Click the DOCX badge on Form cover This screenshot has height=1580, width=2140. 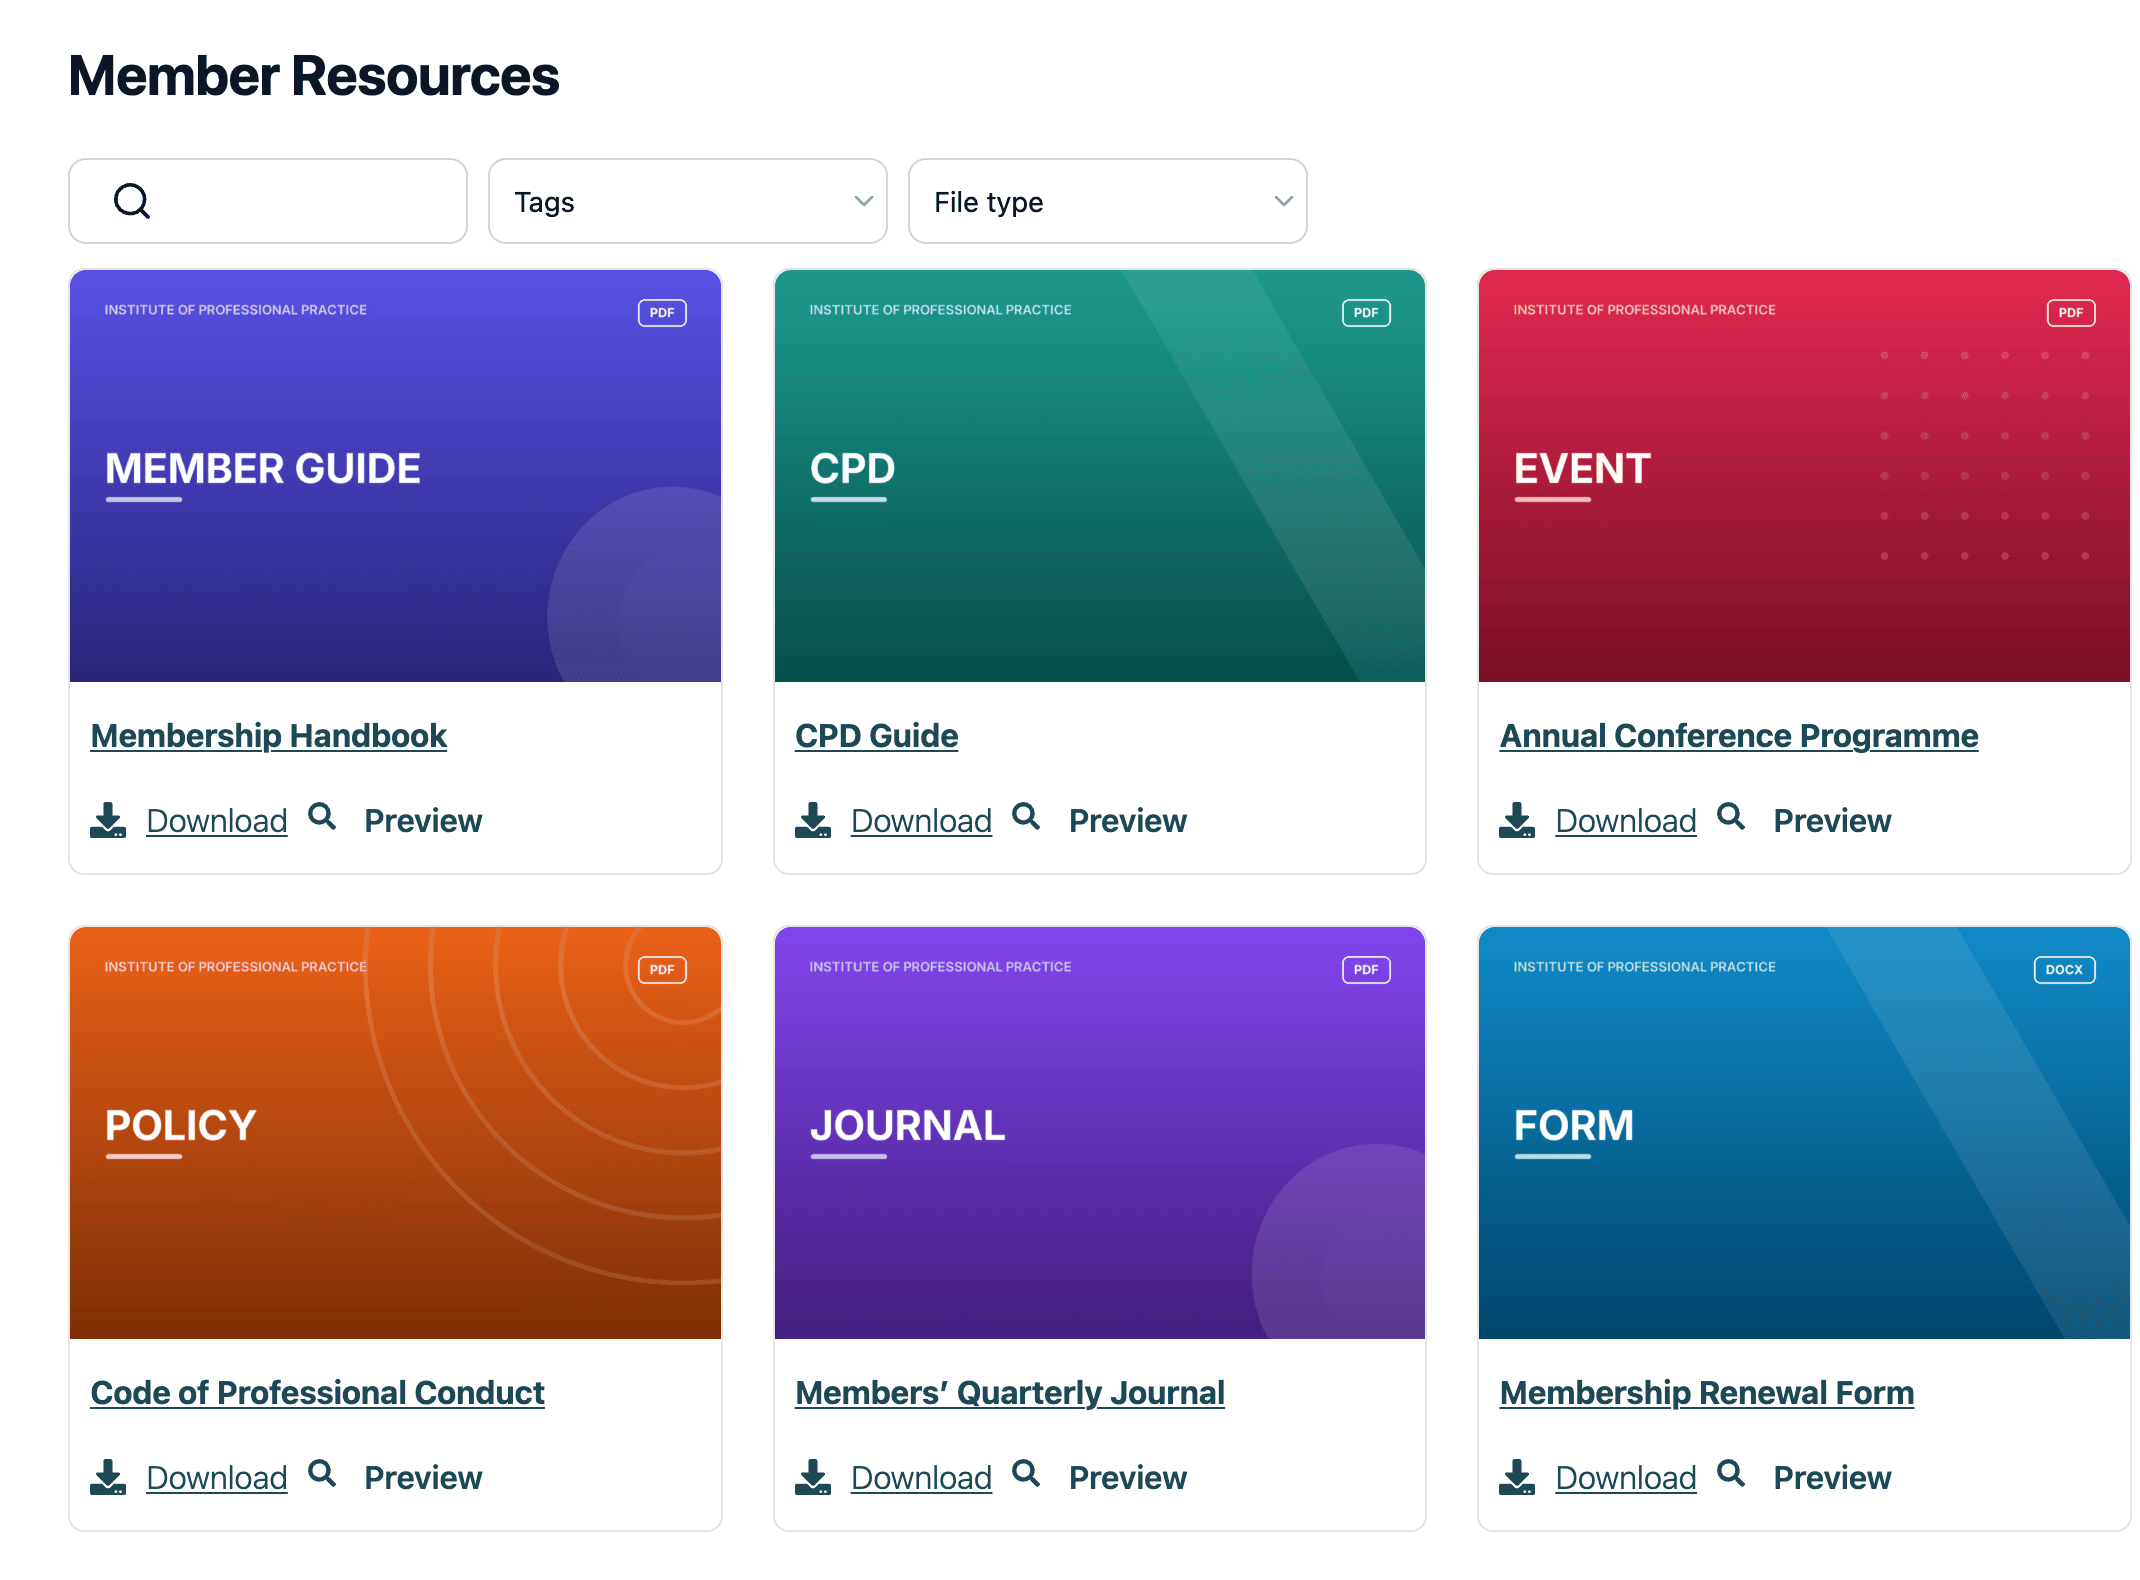coord(2065,970)
